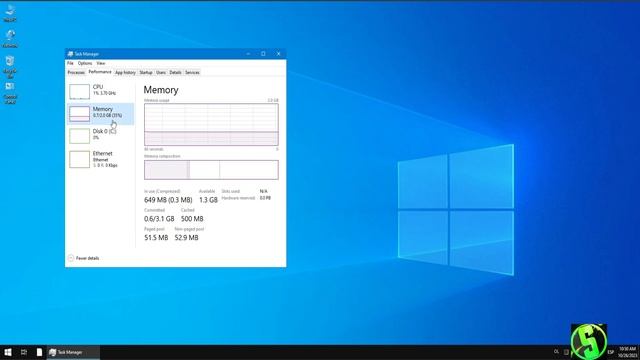This screenshot has width=640, height=360.
Task: Open the Startup tab
Action: [146, 72]
